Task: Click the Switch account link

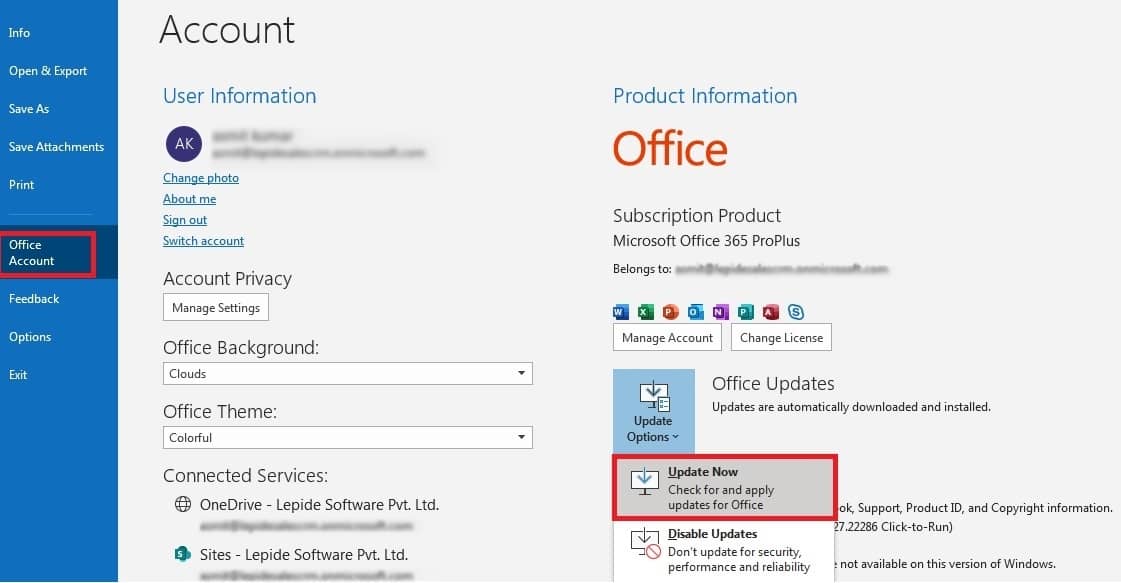Action: (204, 241)
